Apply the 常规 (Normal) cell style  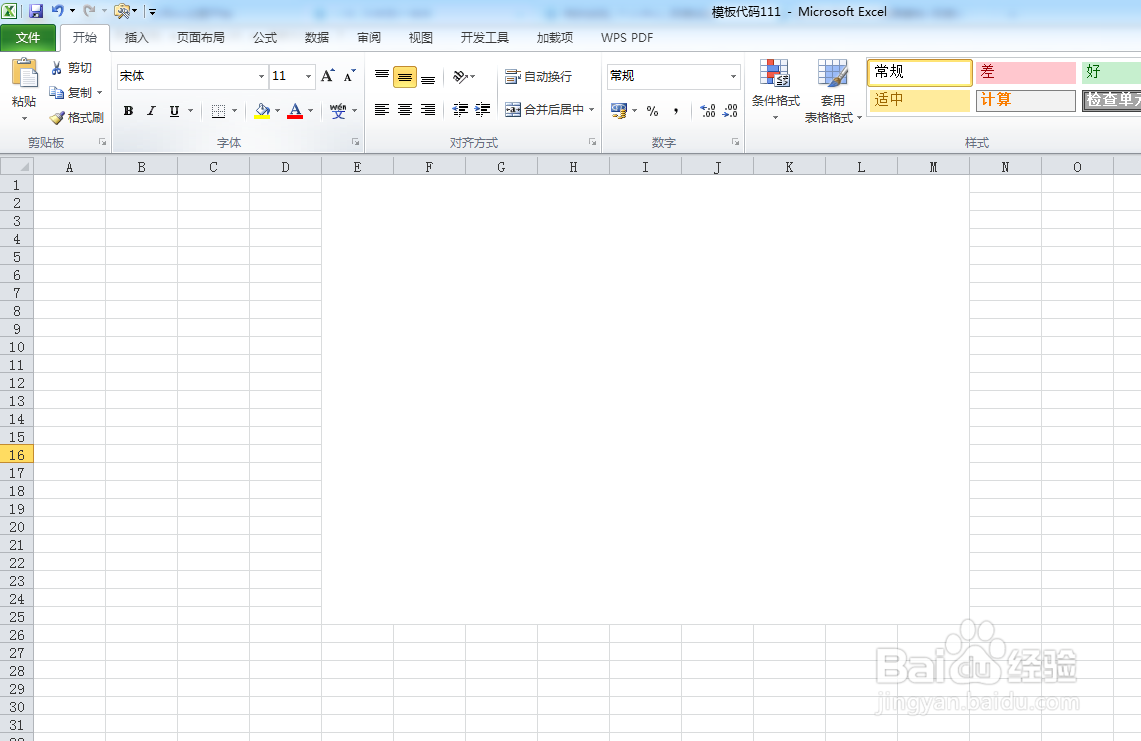coord(920,72)
